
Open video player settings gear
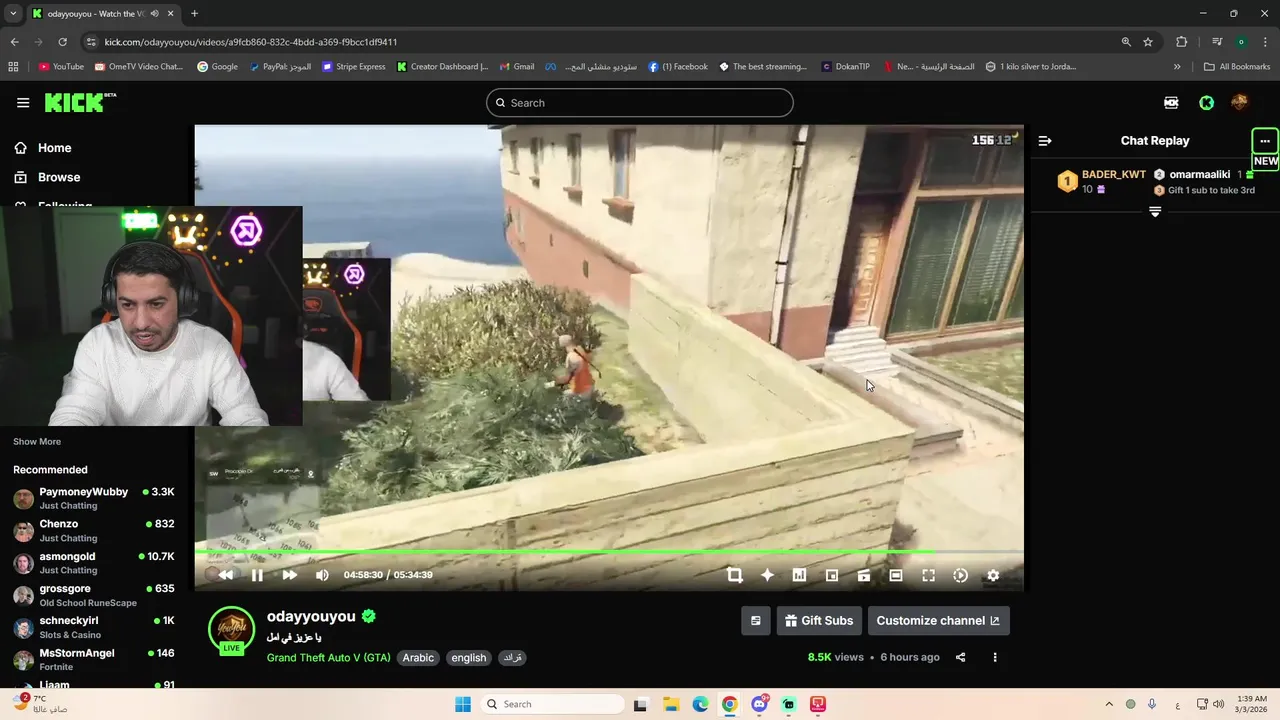point(993,575)
